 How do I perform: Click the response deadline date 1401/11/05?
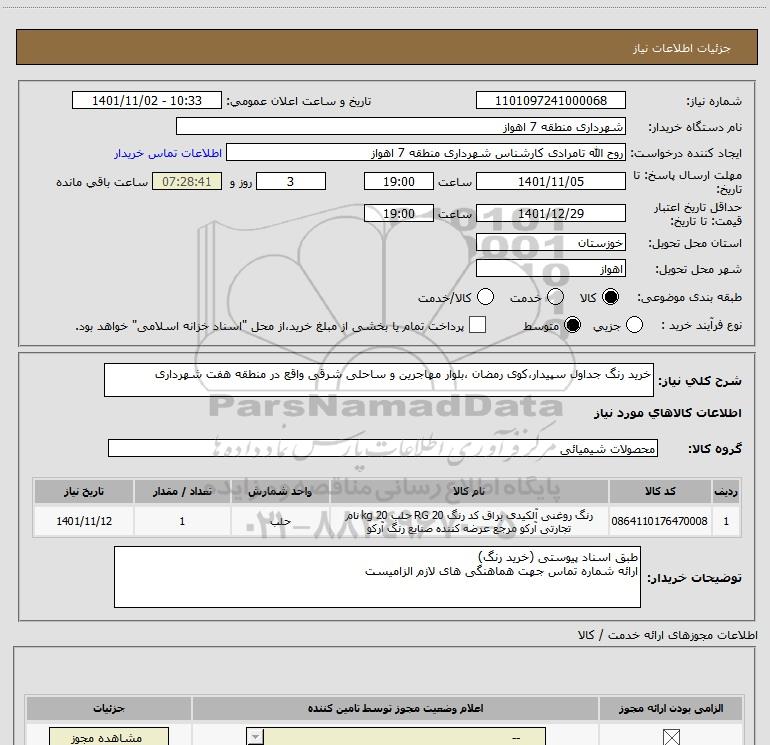click(550, 182)
